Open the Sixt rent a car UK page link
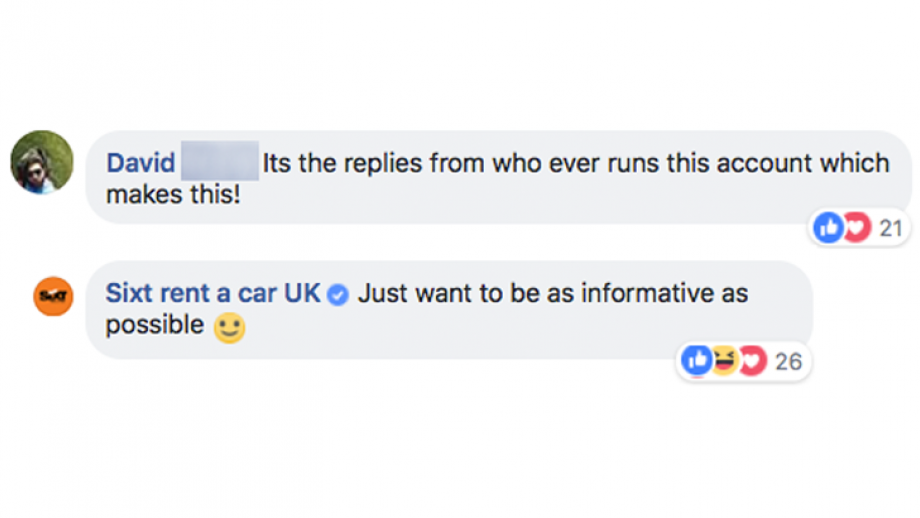 click(213, 293)
